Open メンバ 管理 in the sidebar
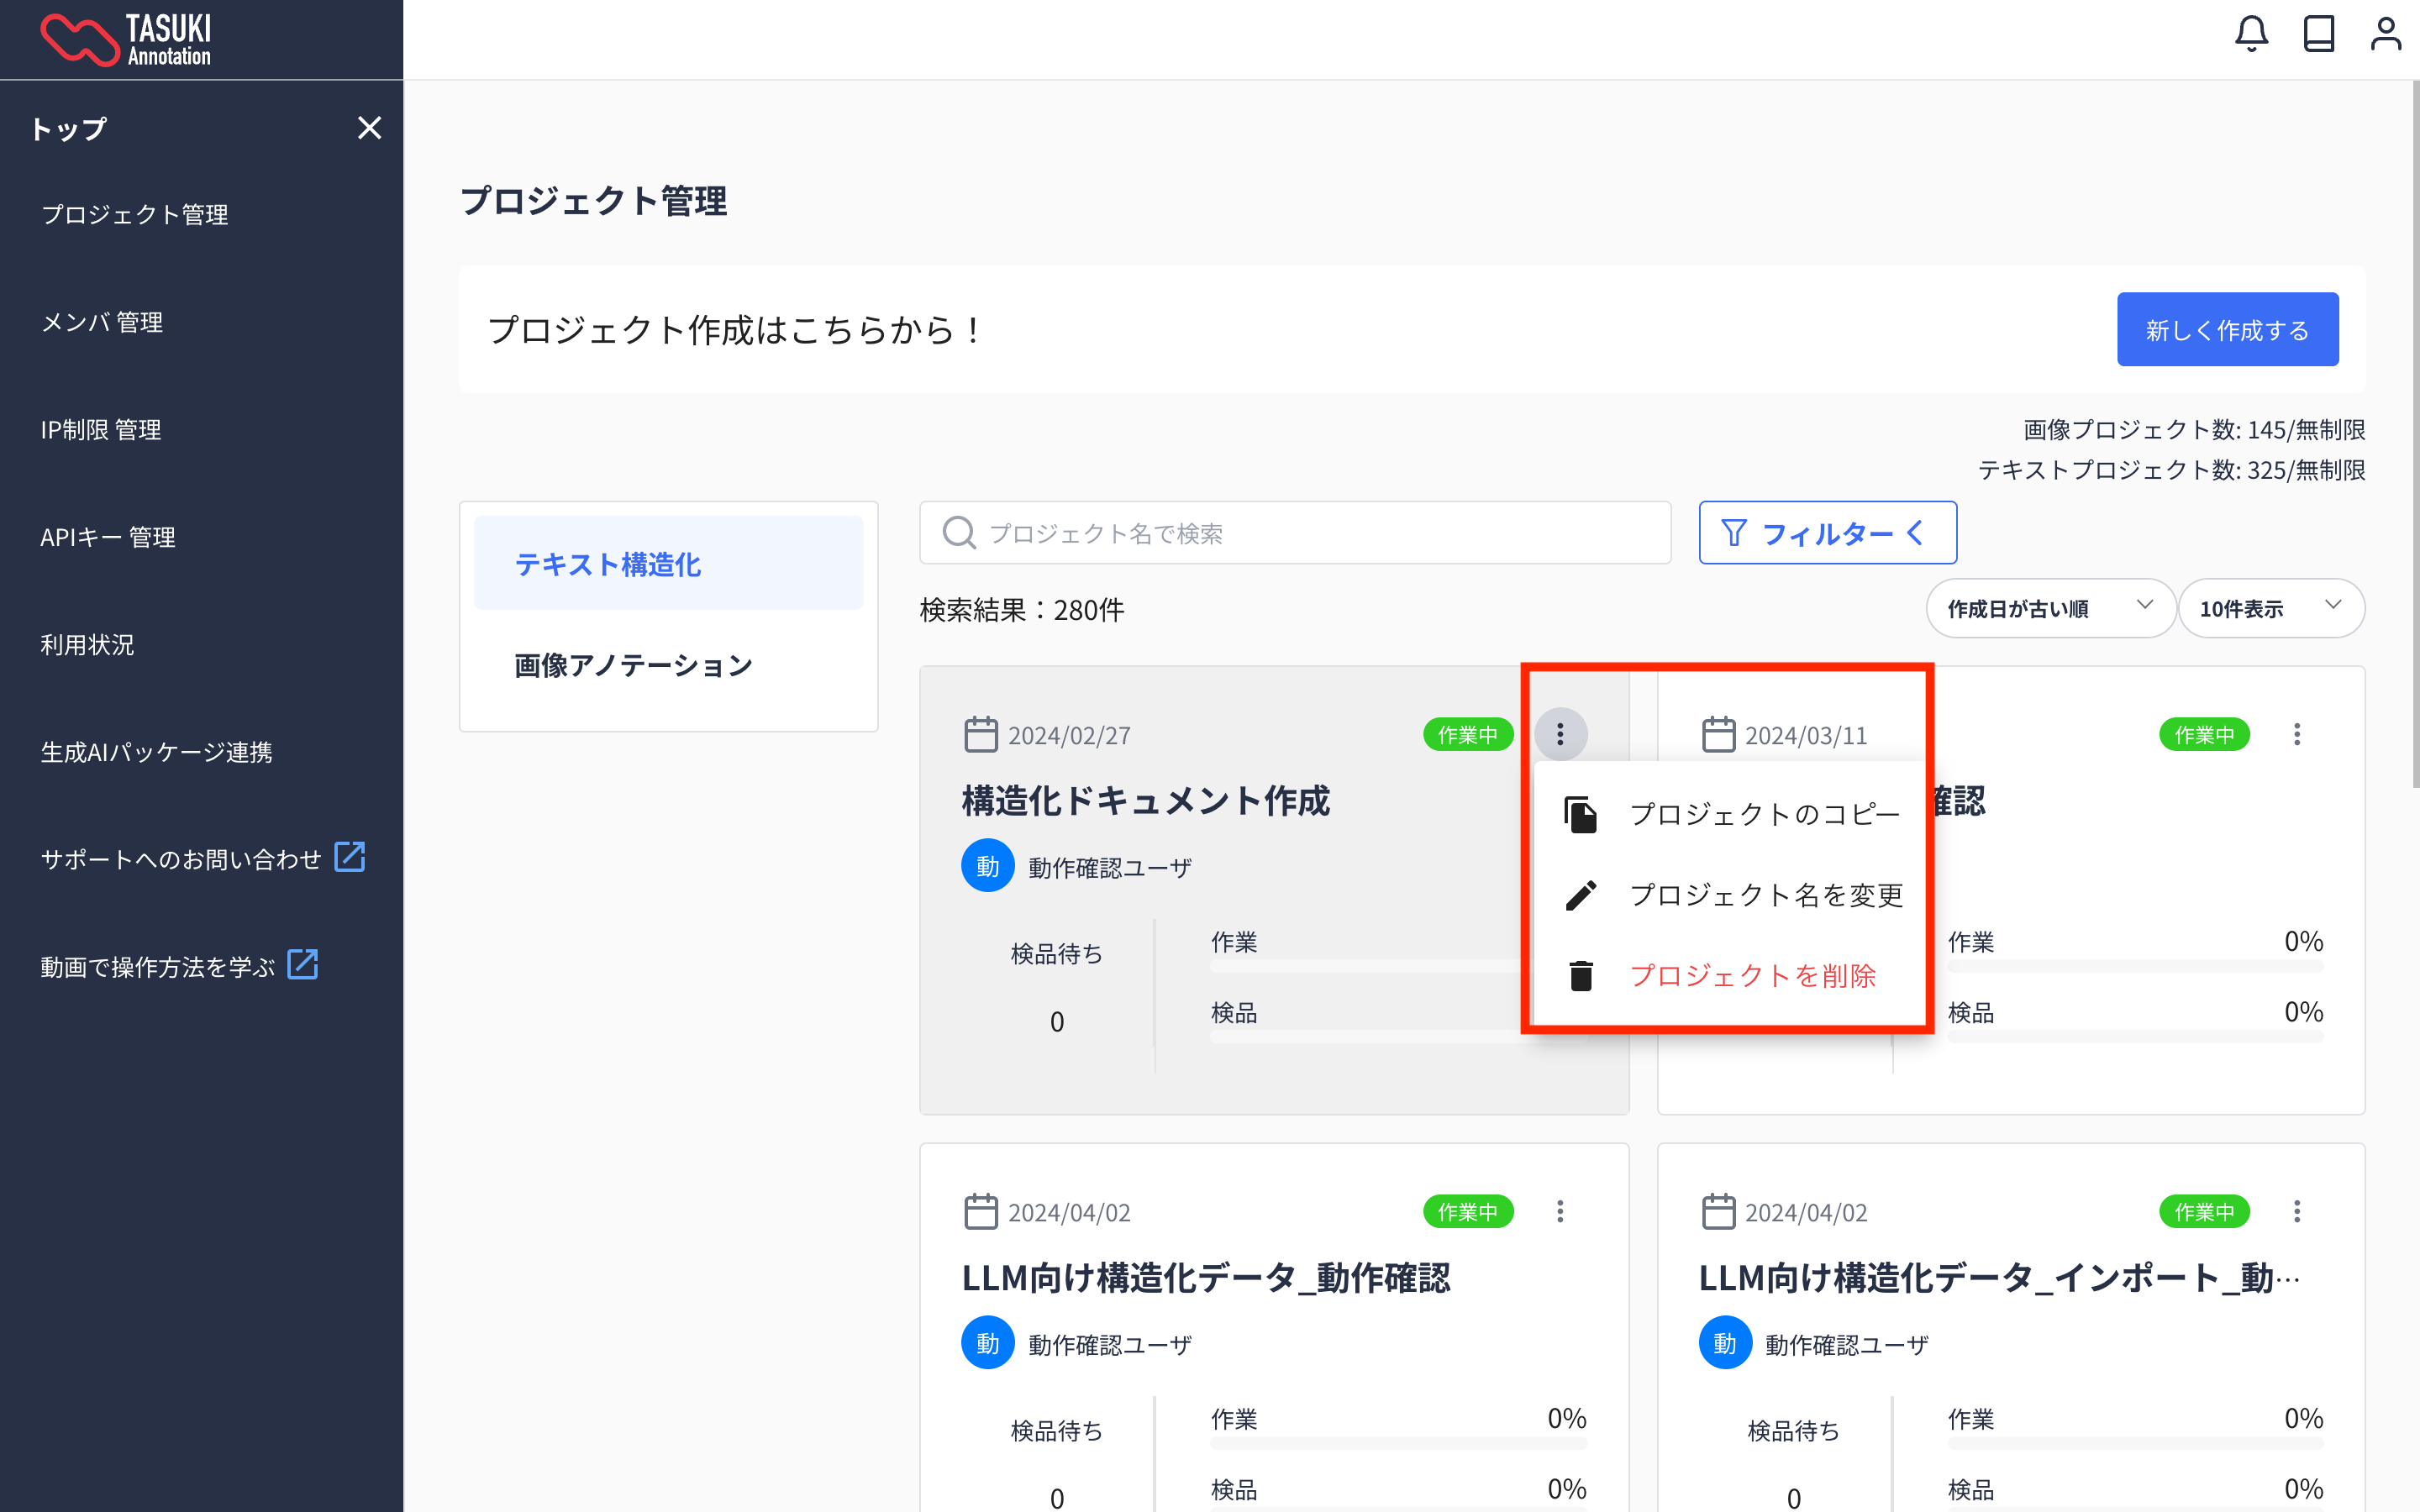Image resolution: width=2420 pixels, height=1512 pixels. pos(102,322)
